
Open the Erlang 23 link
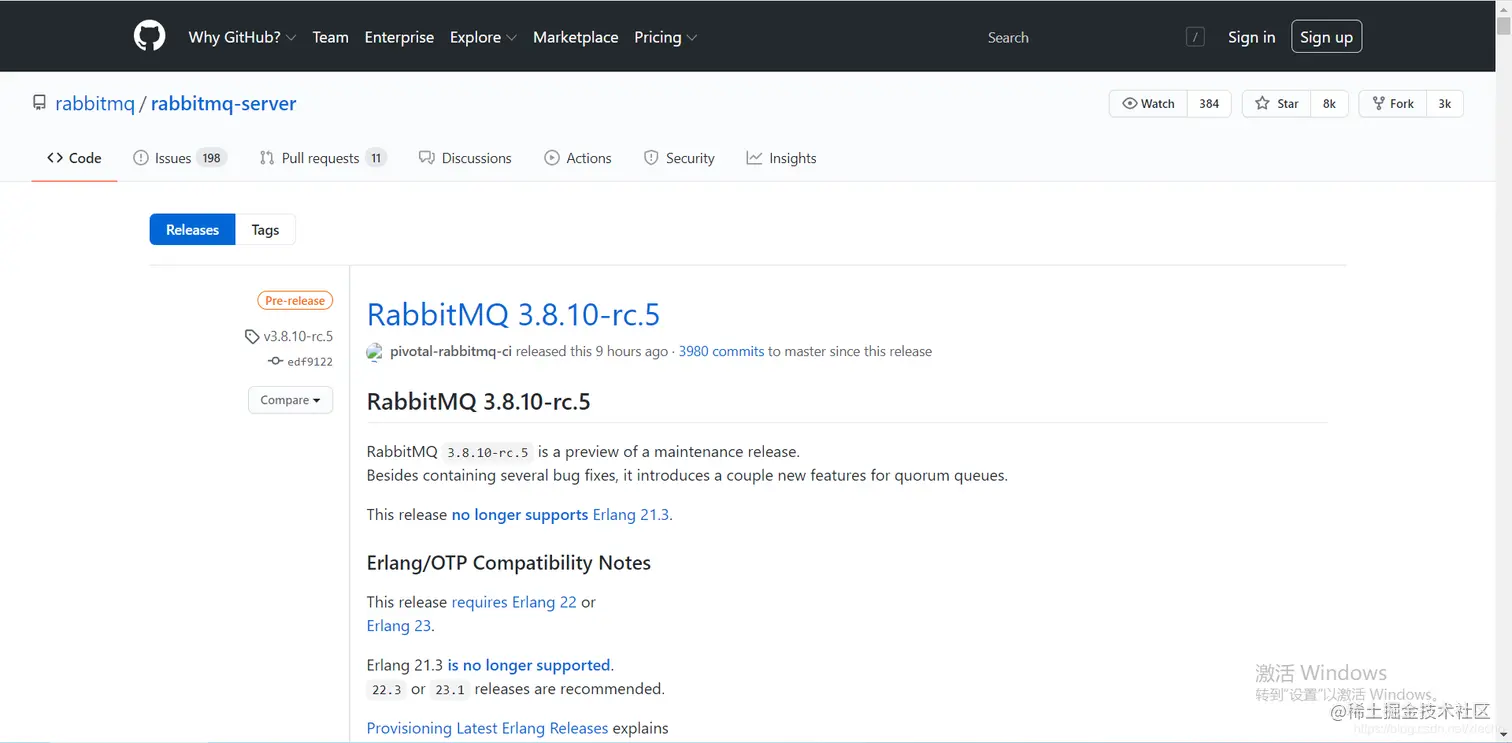point(399,626)
